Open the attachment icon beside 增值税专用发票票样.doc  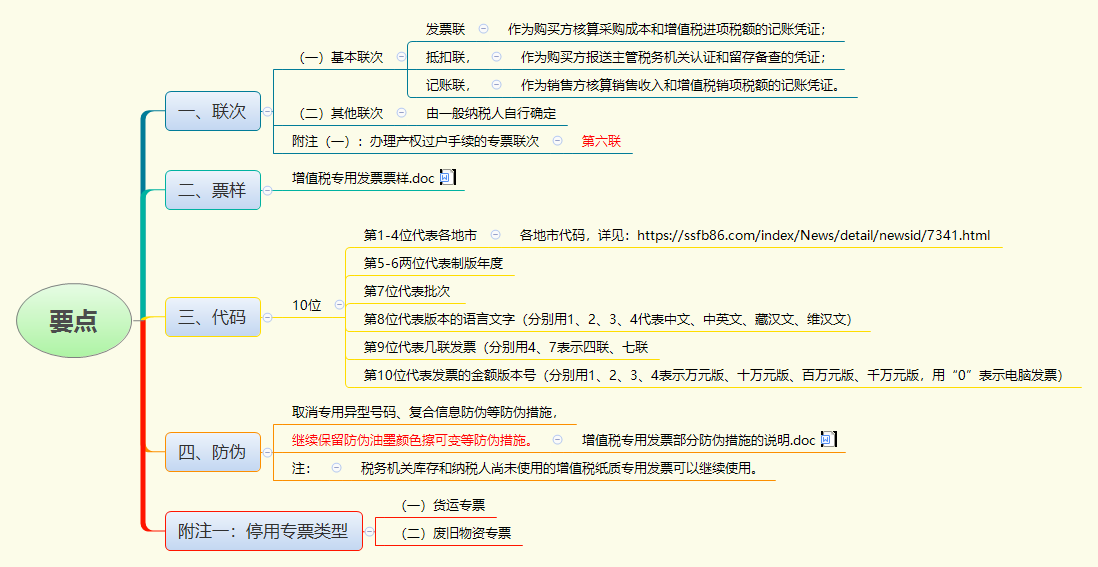point(447,178)
